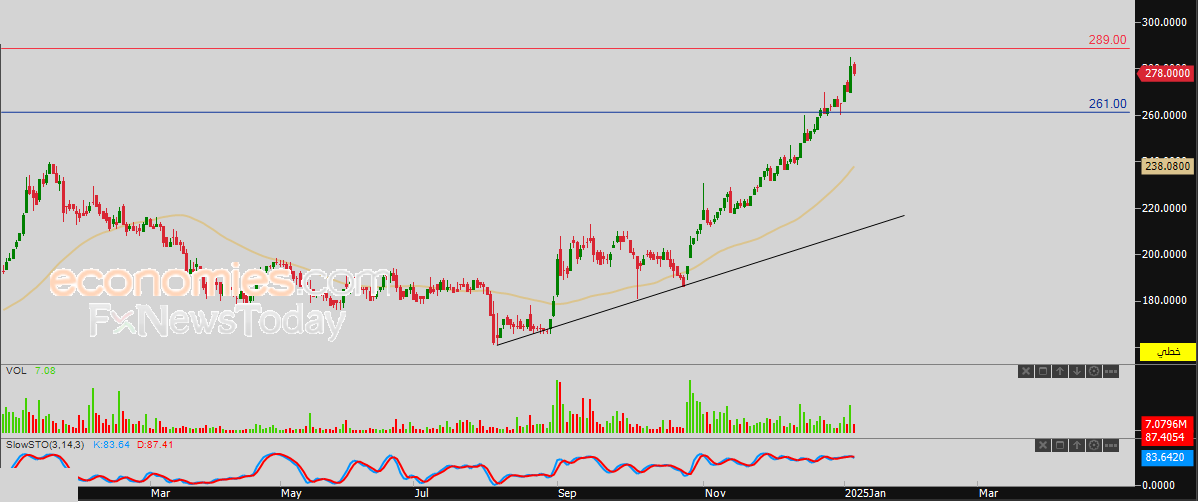Click the 7.0796M volume axis tag
This screenshot has width=1198, height=502.
click(x=1167, y=424)
